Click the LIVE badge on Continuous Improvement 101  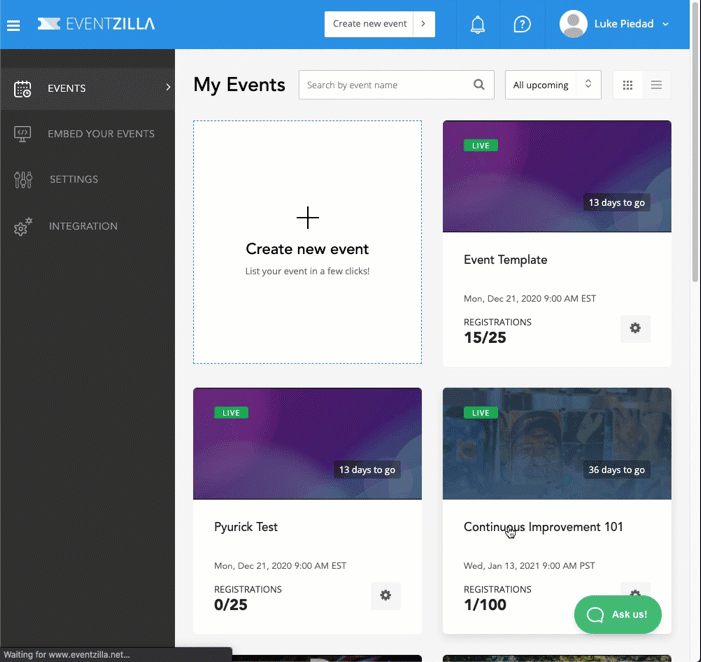(481, 413)
